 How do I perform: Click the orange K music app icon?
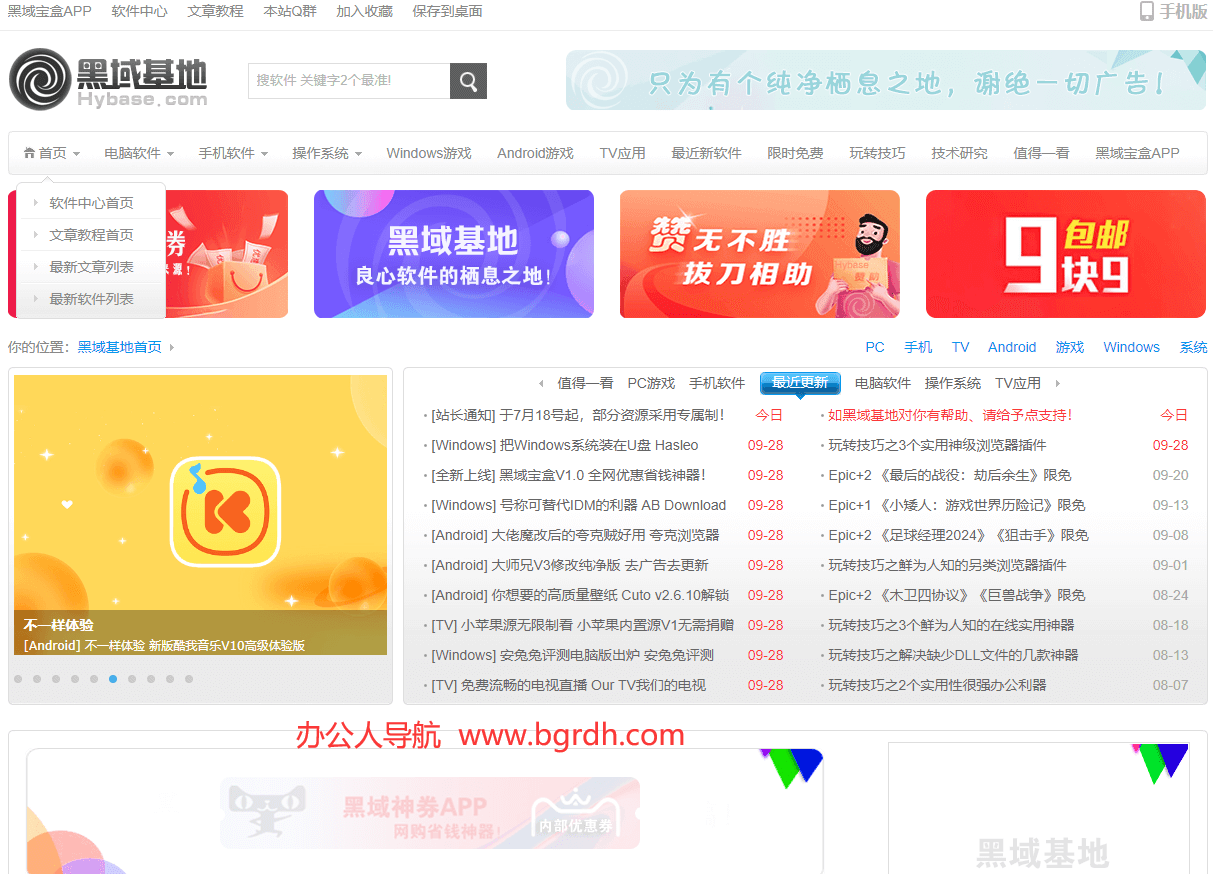[225, 511]
